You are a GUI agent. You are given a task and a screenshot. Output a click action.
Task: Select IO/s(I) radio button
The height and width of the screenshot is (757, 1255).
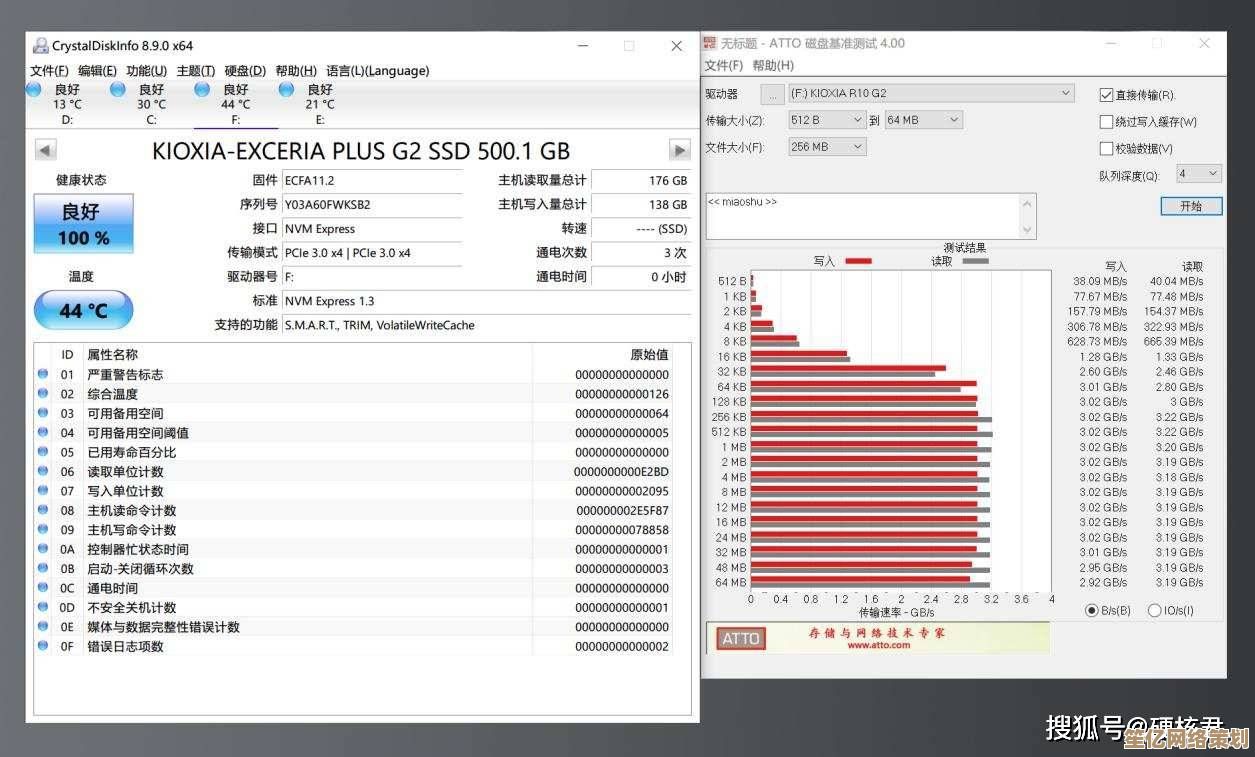point(1154,610)
